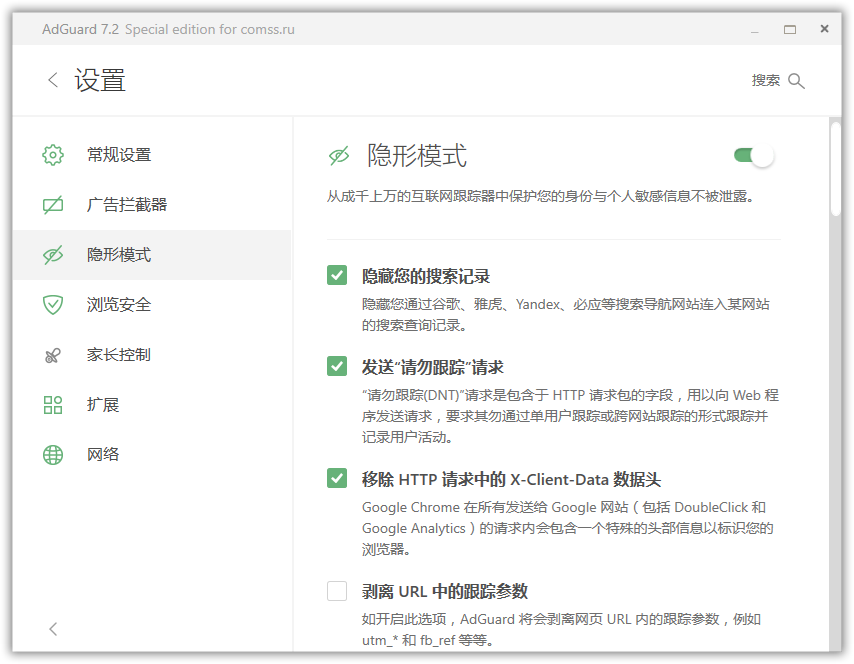854x664 pixels.
Task: Open the 网络 settings section
Action: tap(152, 455)
